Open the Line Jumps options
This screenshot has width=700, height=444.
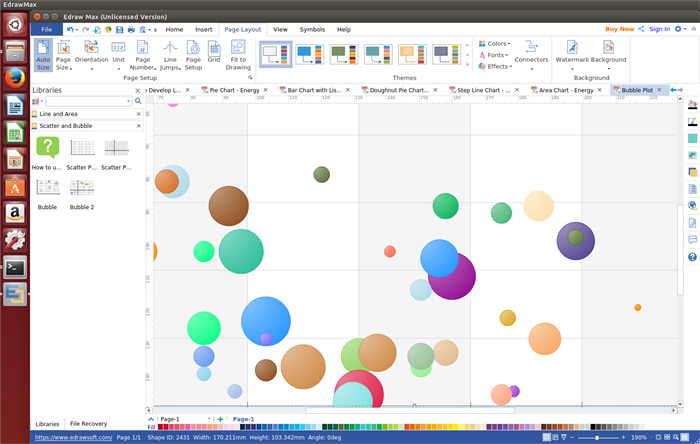(x=170, y=55)
